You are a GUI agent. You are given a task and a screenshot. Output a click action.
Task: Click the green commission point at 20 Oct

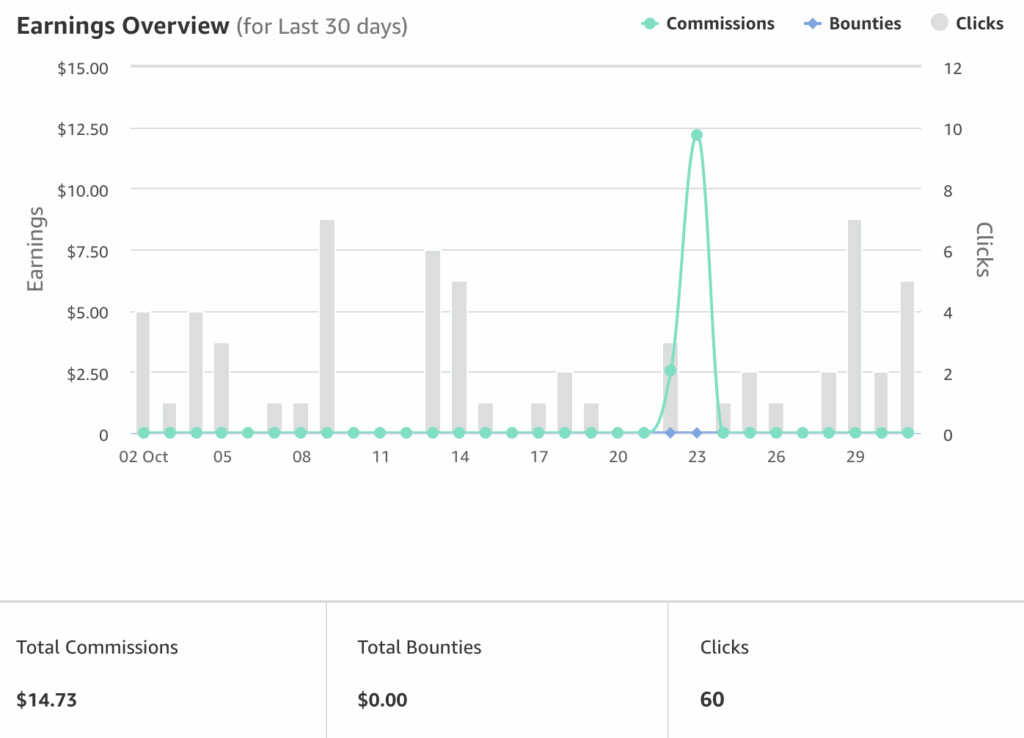pyautogui.click(x=618, y=433)
